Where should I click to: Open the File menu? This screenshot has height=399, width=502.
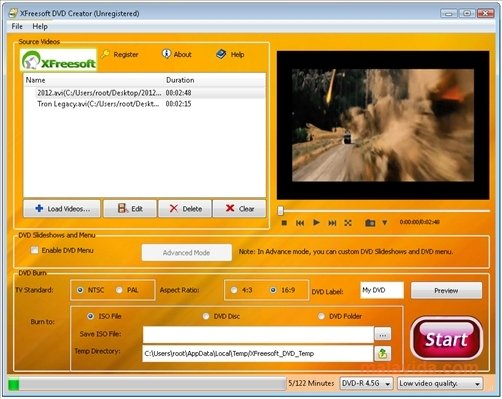[17, 26]
